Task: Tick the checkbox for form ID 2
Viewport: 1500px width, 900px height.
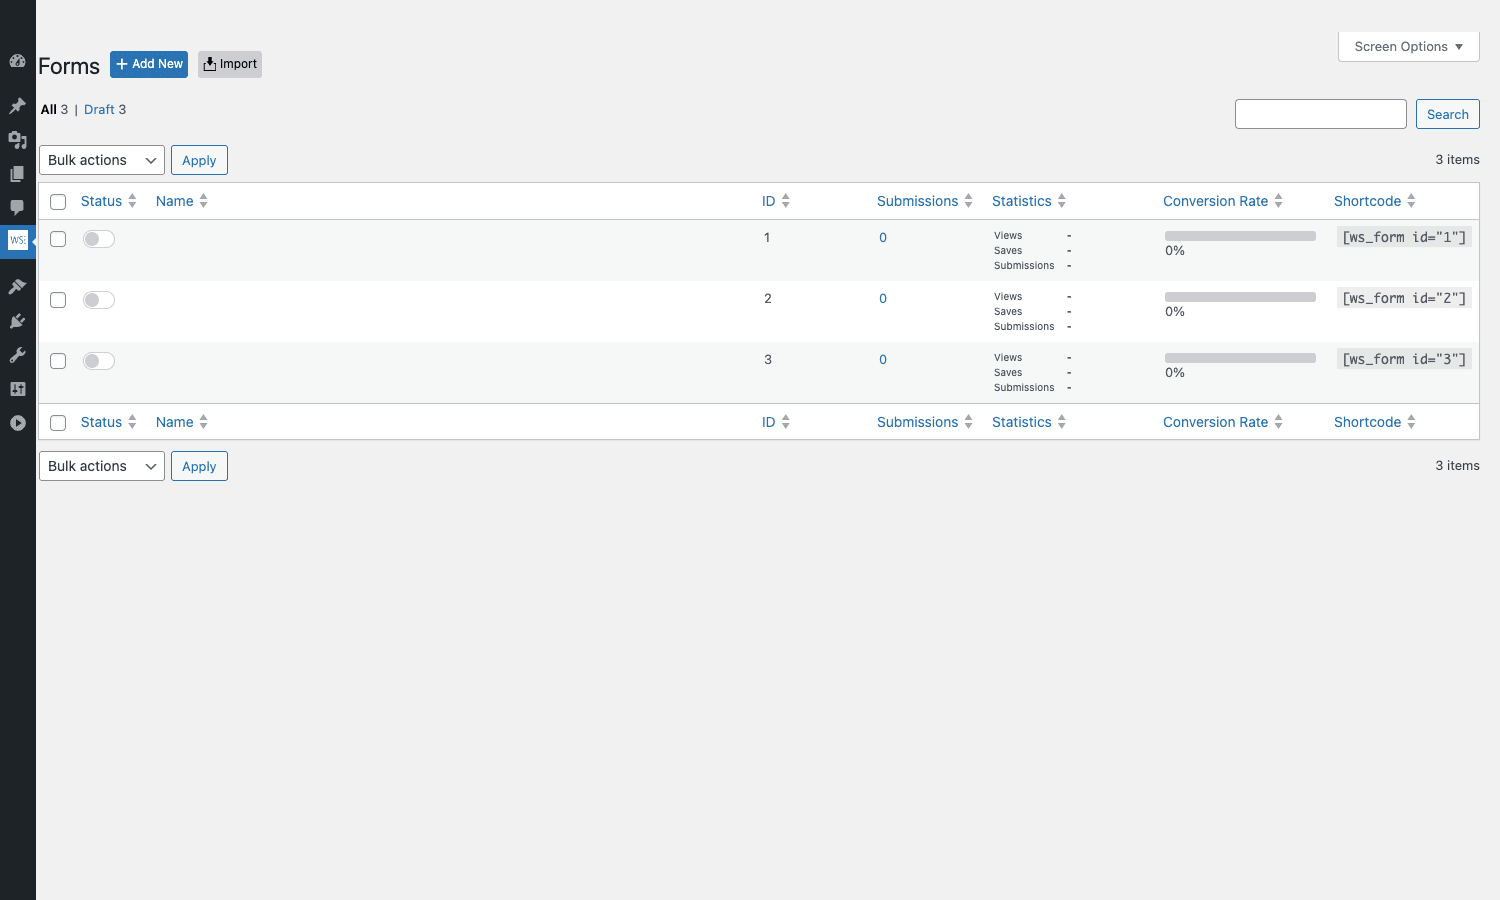Action: (58, 300)
